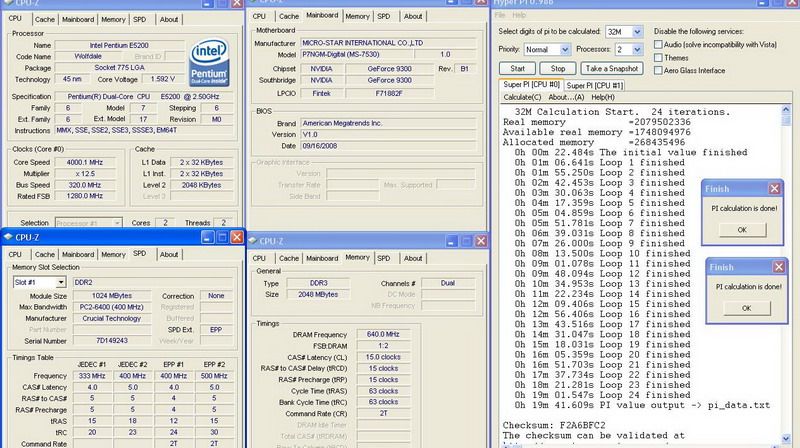Select Cache tab in the CPU-Z Timings window
Viewport: 800px width, 448px height.
click(288, 258)
